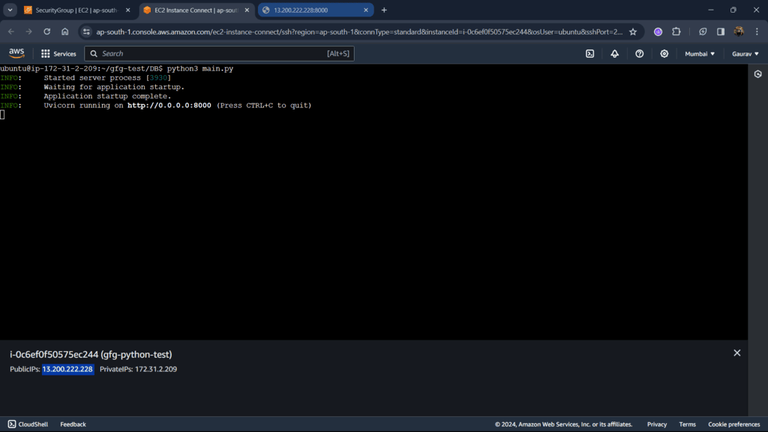Open the notifications bell icon
The image size is (768, 432).
[x=614, y=54]
